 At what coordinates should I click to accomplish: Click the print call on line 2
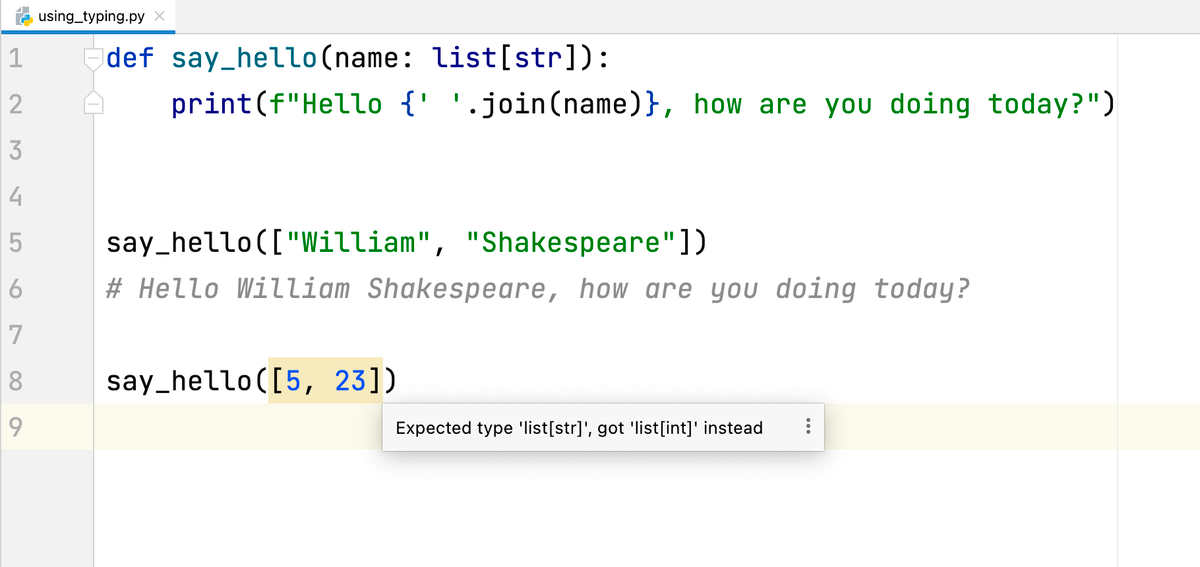[x=211, y=104]
